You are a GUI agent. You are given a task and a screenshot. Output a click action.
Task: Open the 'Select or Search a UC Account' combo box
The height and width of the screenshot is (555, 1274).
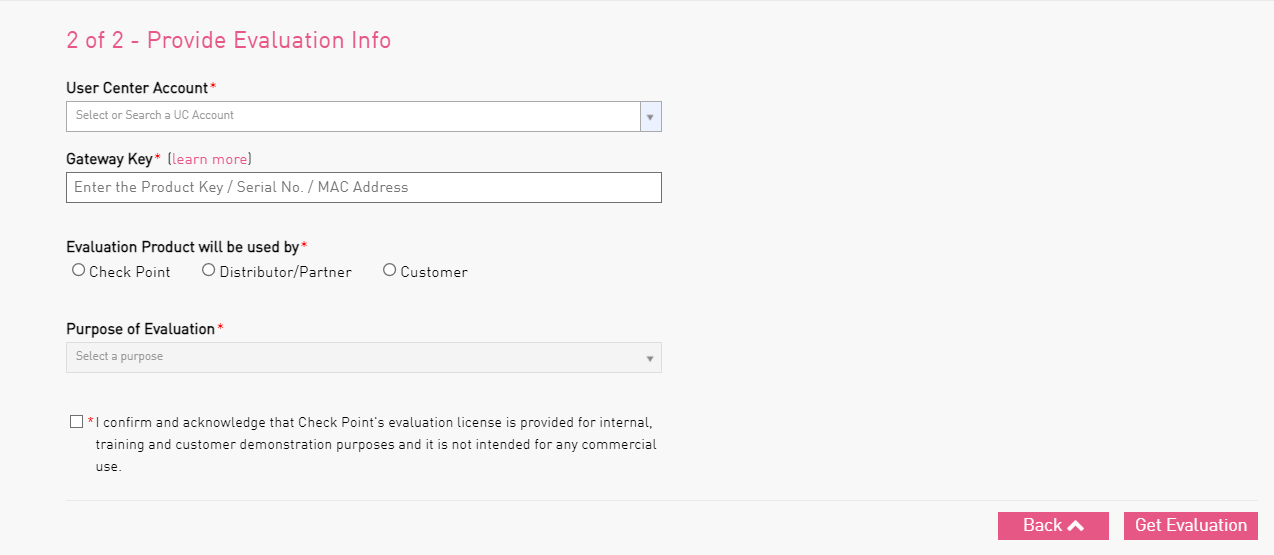point(364,116)
